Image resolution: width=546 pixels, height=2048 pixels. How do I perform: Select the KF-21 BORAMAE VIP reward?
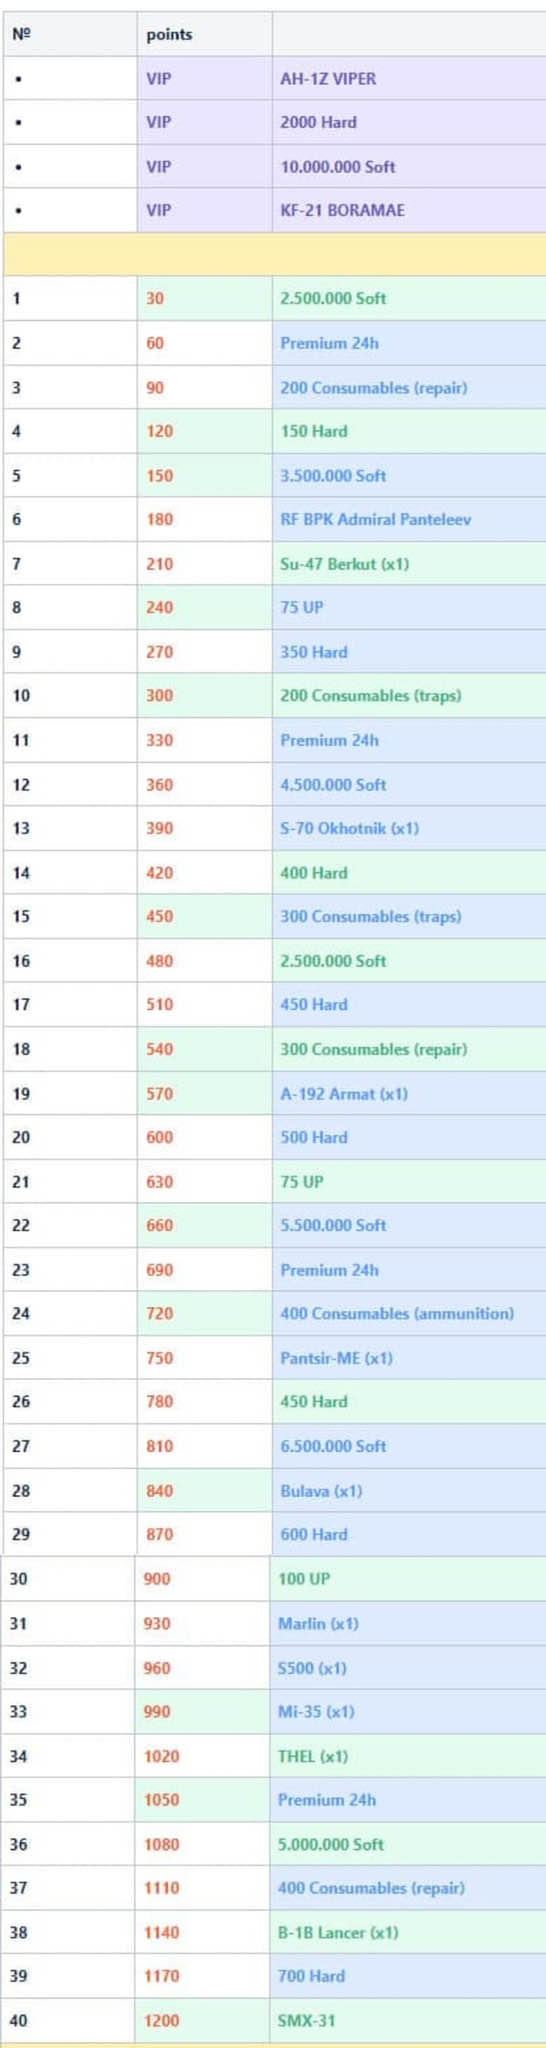[408, 210]
